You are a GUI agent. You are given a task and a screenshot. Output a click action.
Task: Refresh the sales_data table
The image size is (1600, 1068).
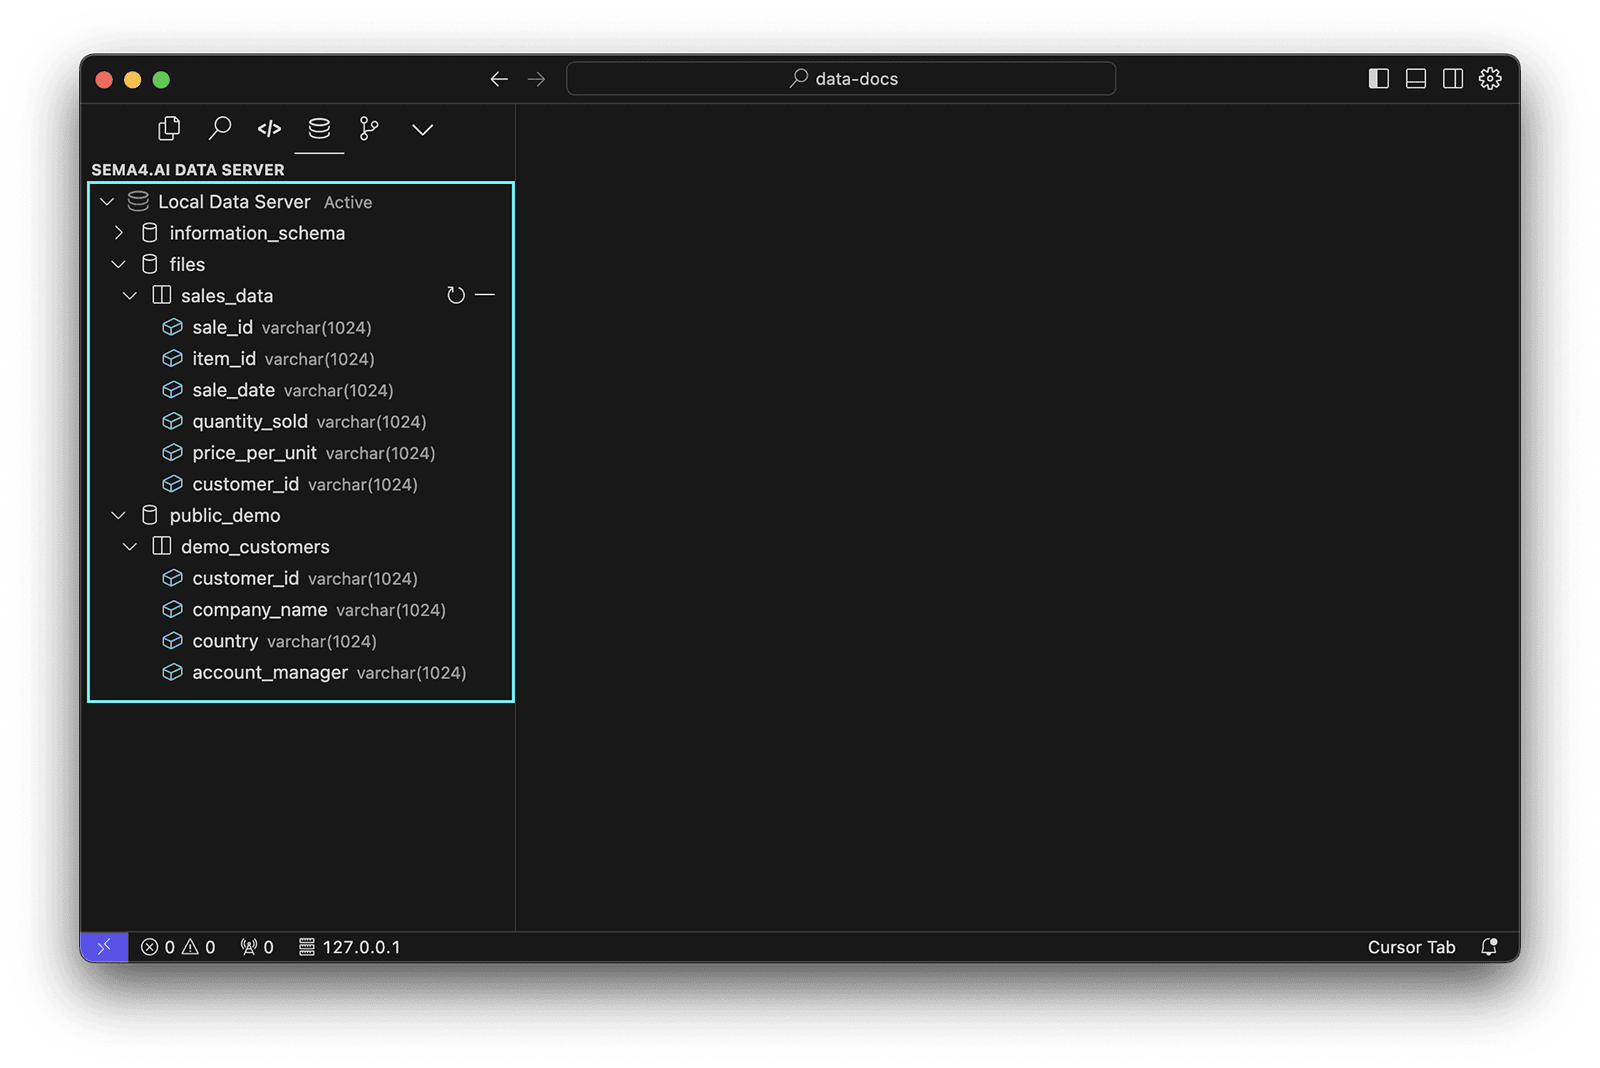click(x=456, y=295)
